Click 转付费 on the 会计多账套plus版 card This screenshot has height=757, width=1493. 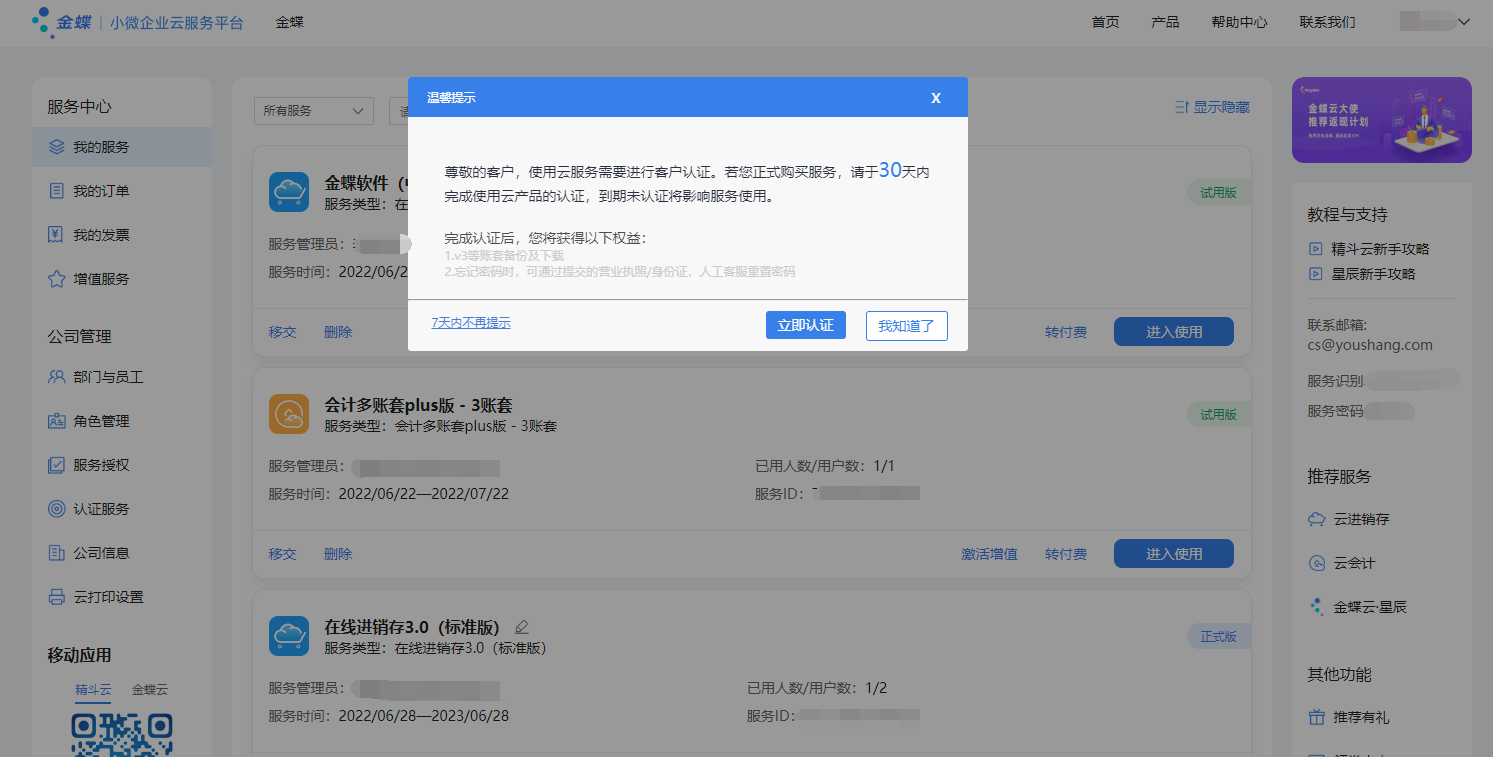tap(1066, 554)
